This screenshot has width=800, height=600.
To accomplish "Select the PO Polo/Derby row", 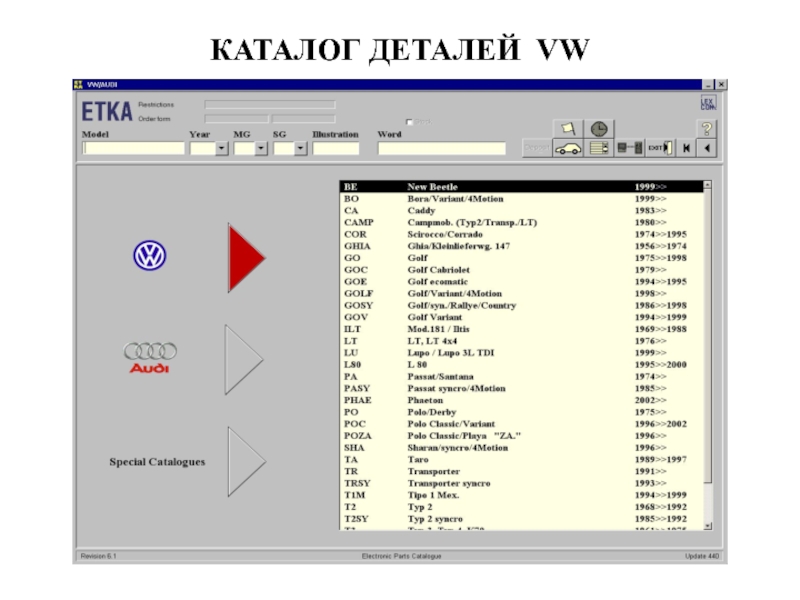I will [x=521, y=412].
